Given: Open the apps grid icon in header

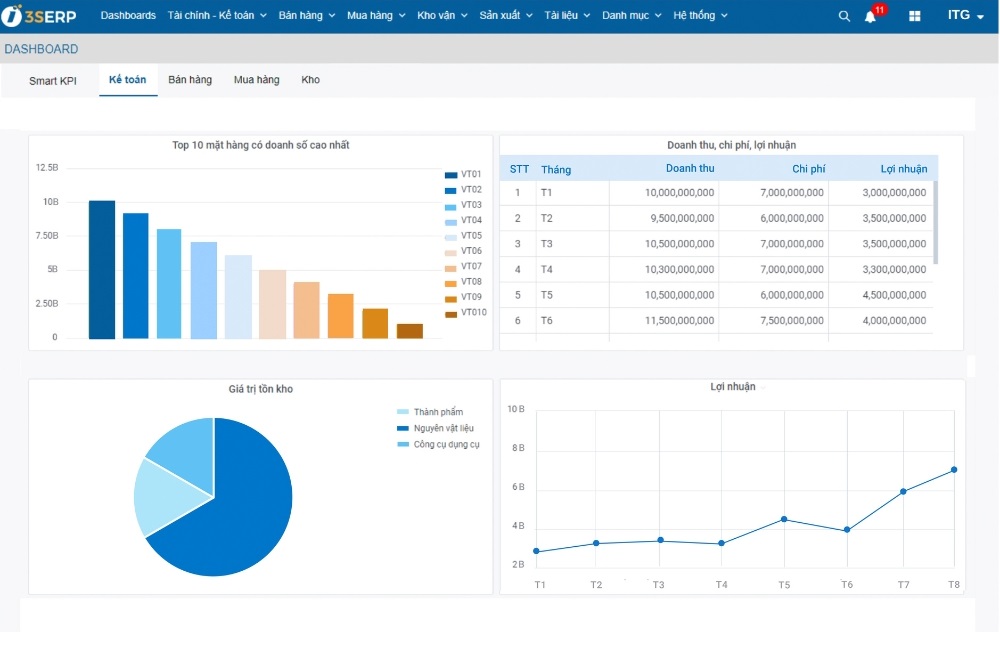Looking at the screenshot, I should point(913,15).
